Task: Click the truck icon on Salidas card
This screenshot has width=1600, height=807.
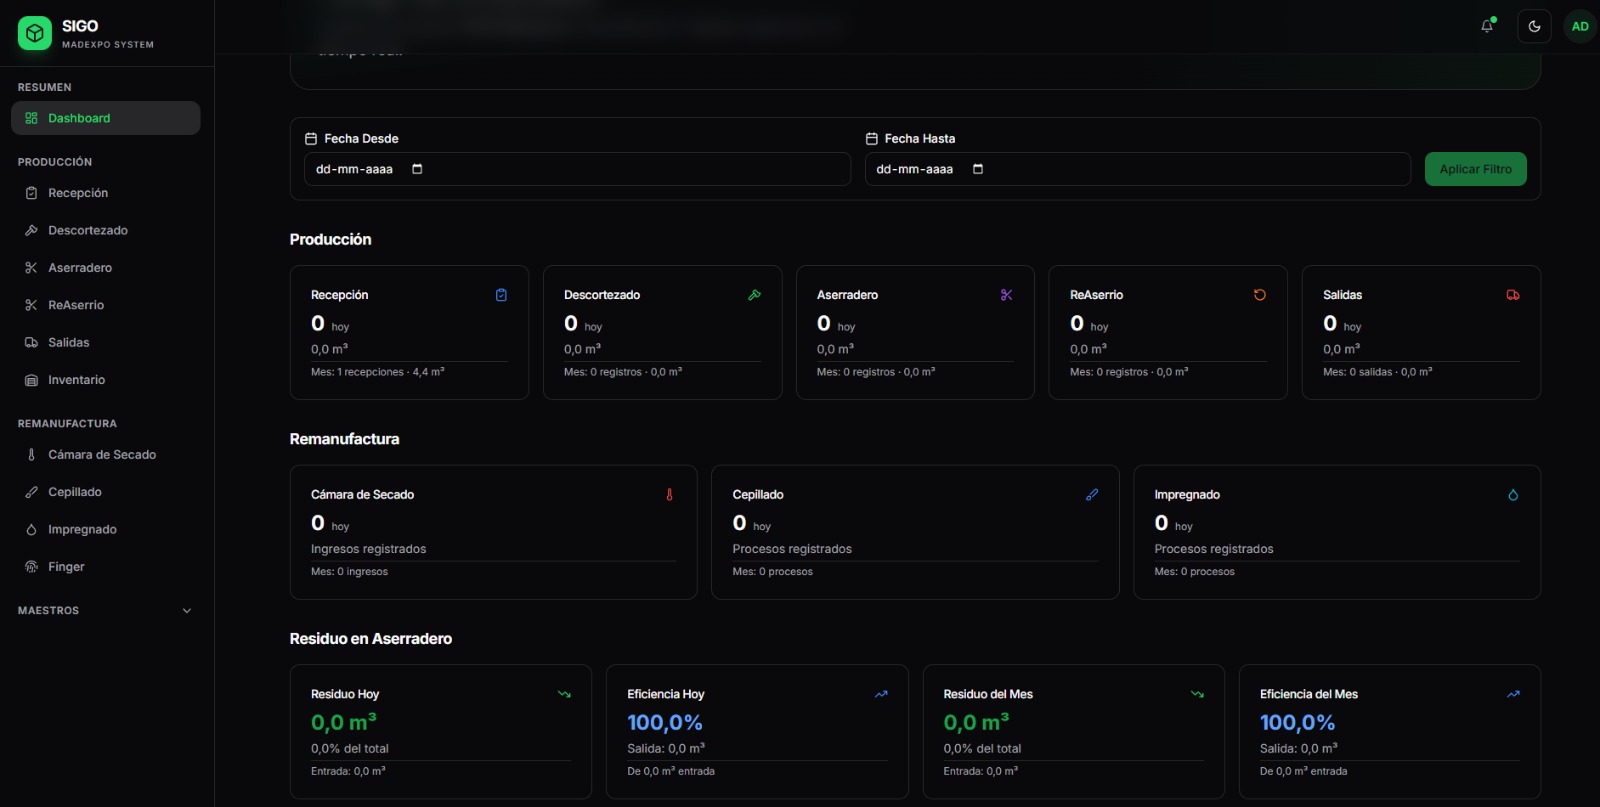Action: 1513,295
